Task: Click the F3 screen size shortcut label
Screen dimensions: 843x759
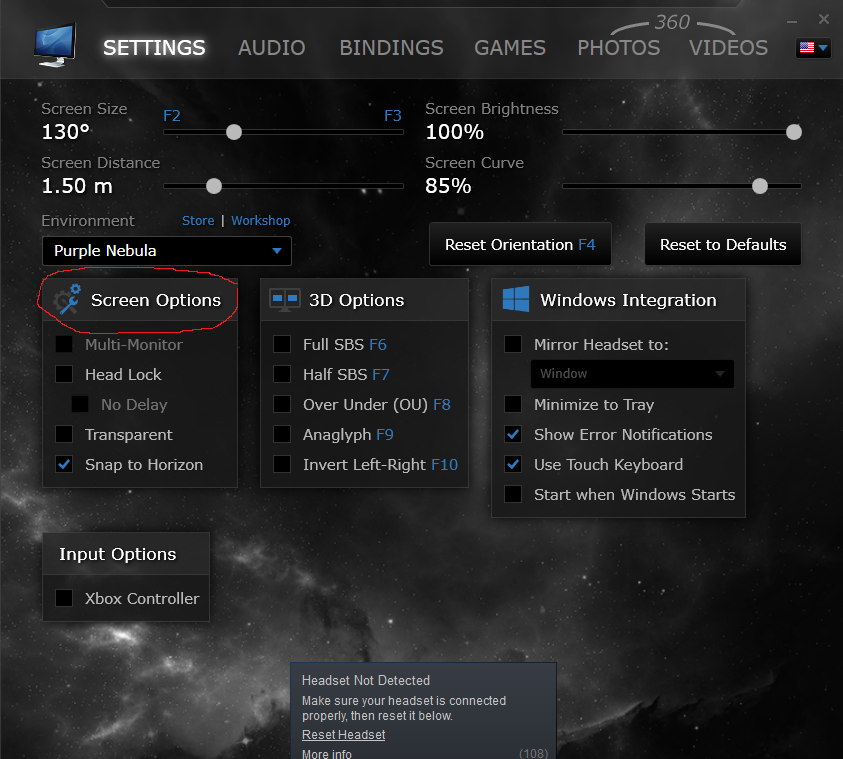Action: (x=393, y=116)
